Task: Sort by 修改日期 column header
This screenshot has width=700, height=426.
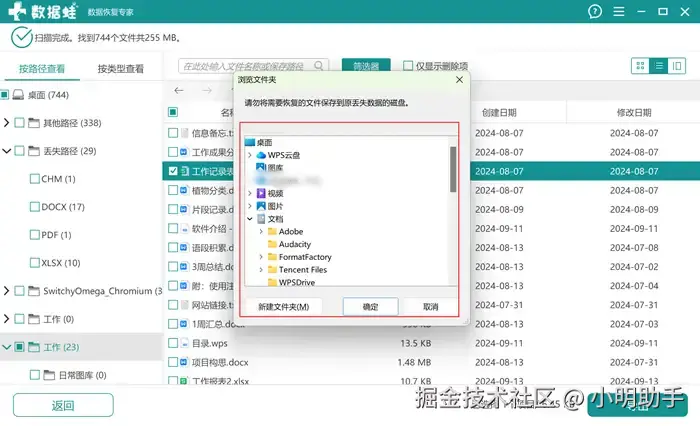Action: (x=634, y=113)
